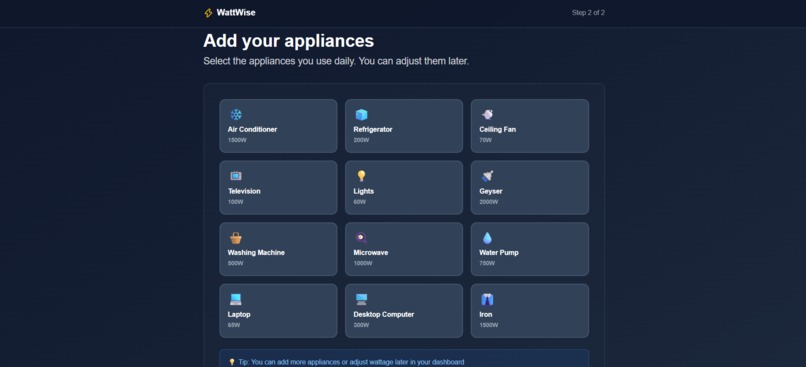Select the Air Conditioner label
This screenshot has height=367, width=806.
(252, 130)
